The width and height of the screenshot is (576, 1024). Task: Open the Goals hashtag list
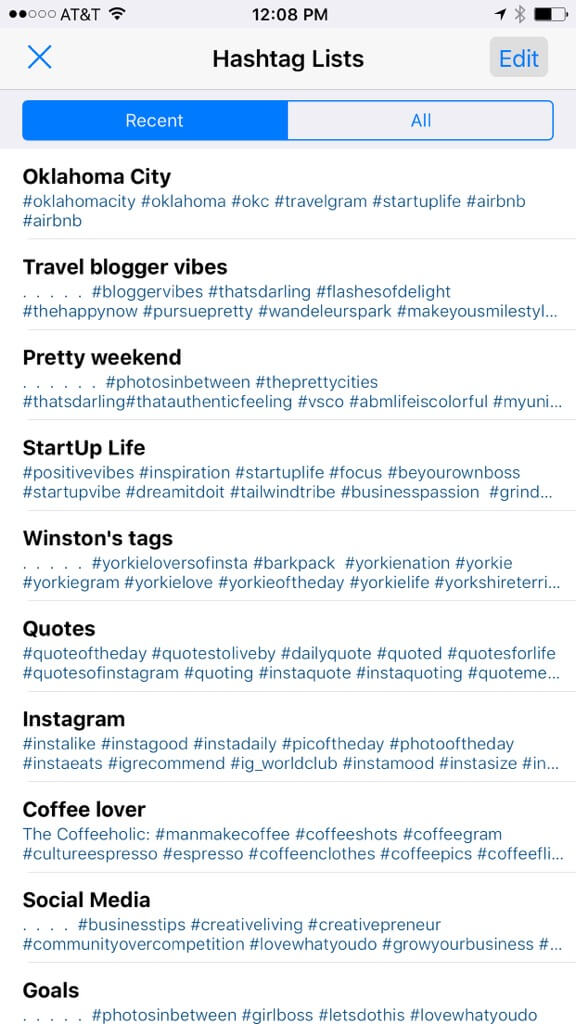(288, 993)
